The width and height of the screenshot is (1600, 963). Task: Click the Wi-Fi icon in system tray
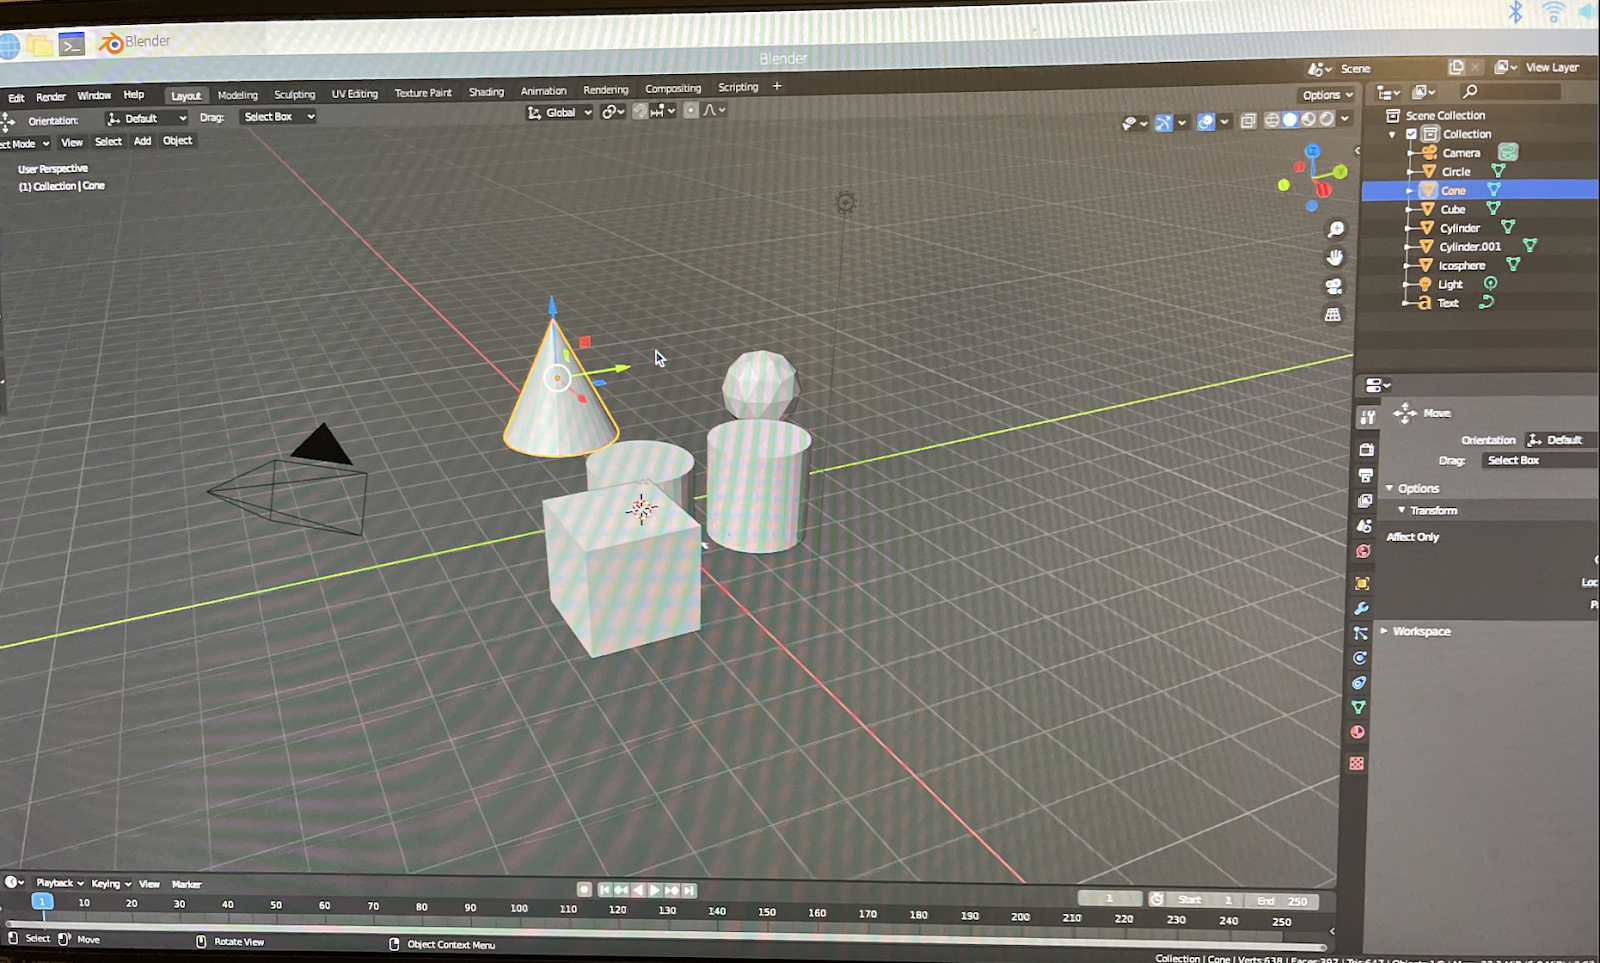[x=1553, y=12]
